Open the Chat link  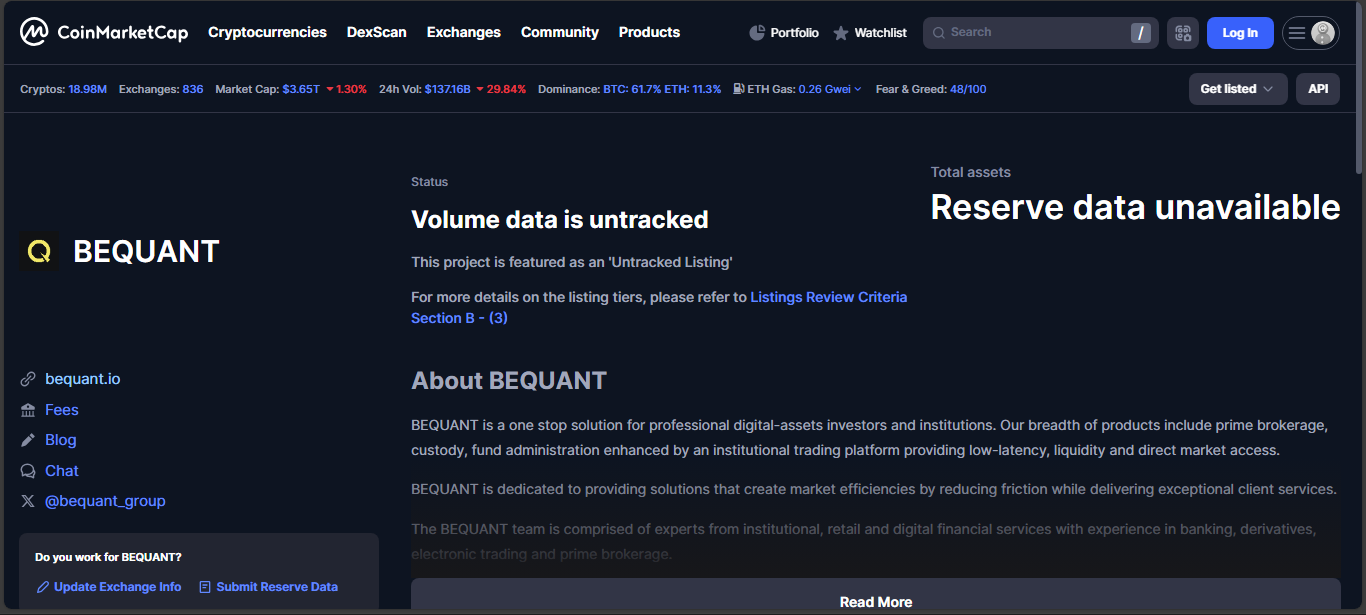coord(62,471)
